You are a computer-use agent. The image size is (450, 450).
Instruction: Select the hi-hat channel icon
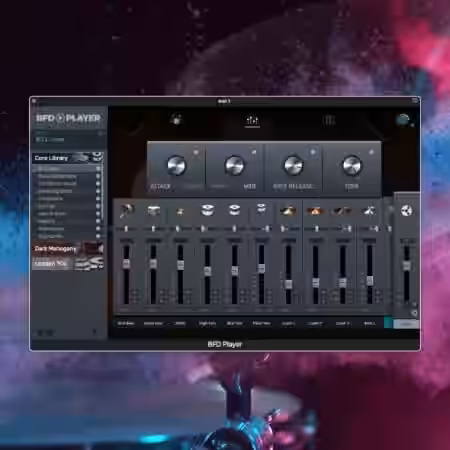180,211
